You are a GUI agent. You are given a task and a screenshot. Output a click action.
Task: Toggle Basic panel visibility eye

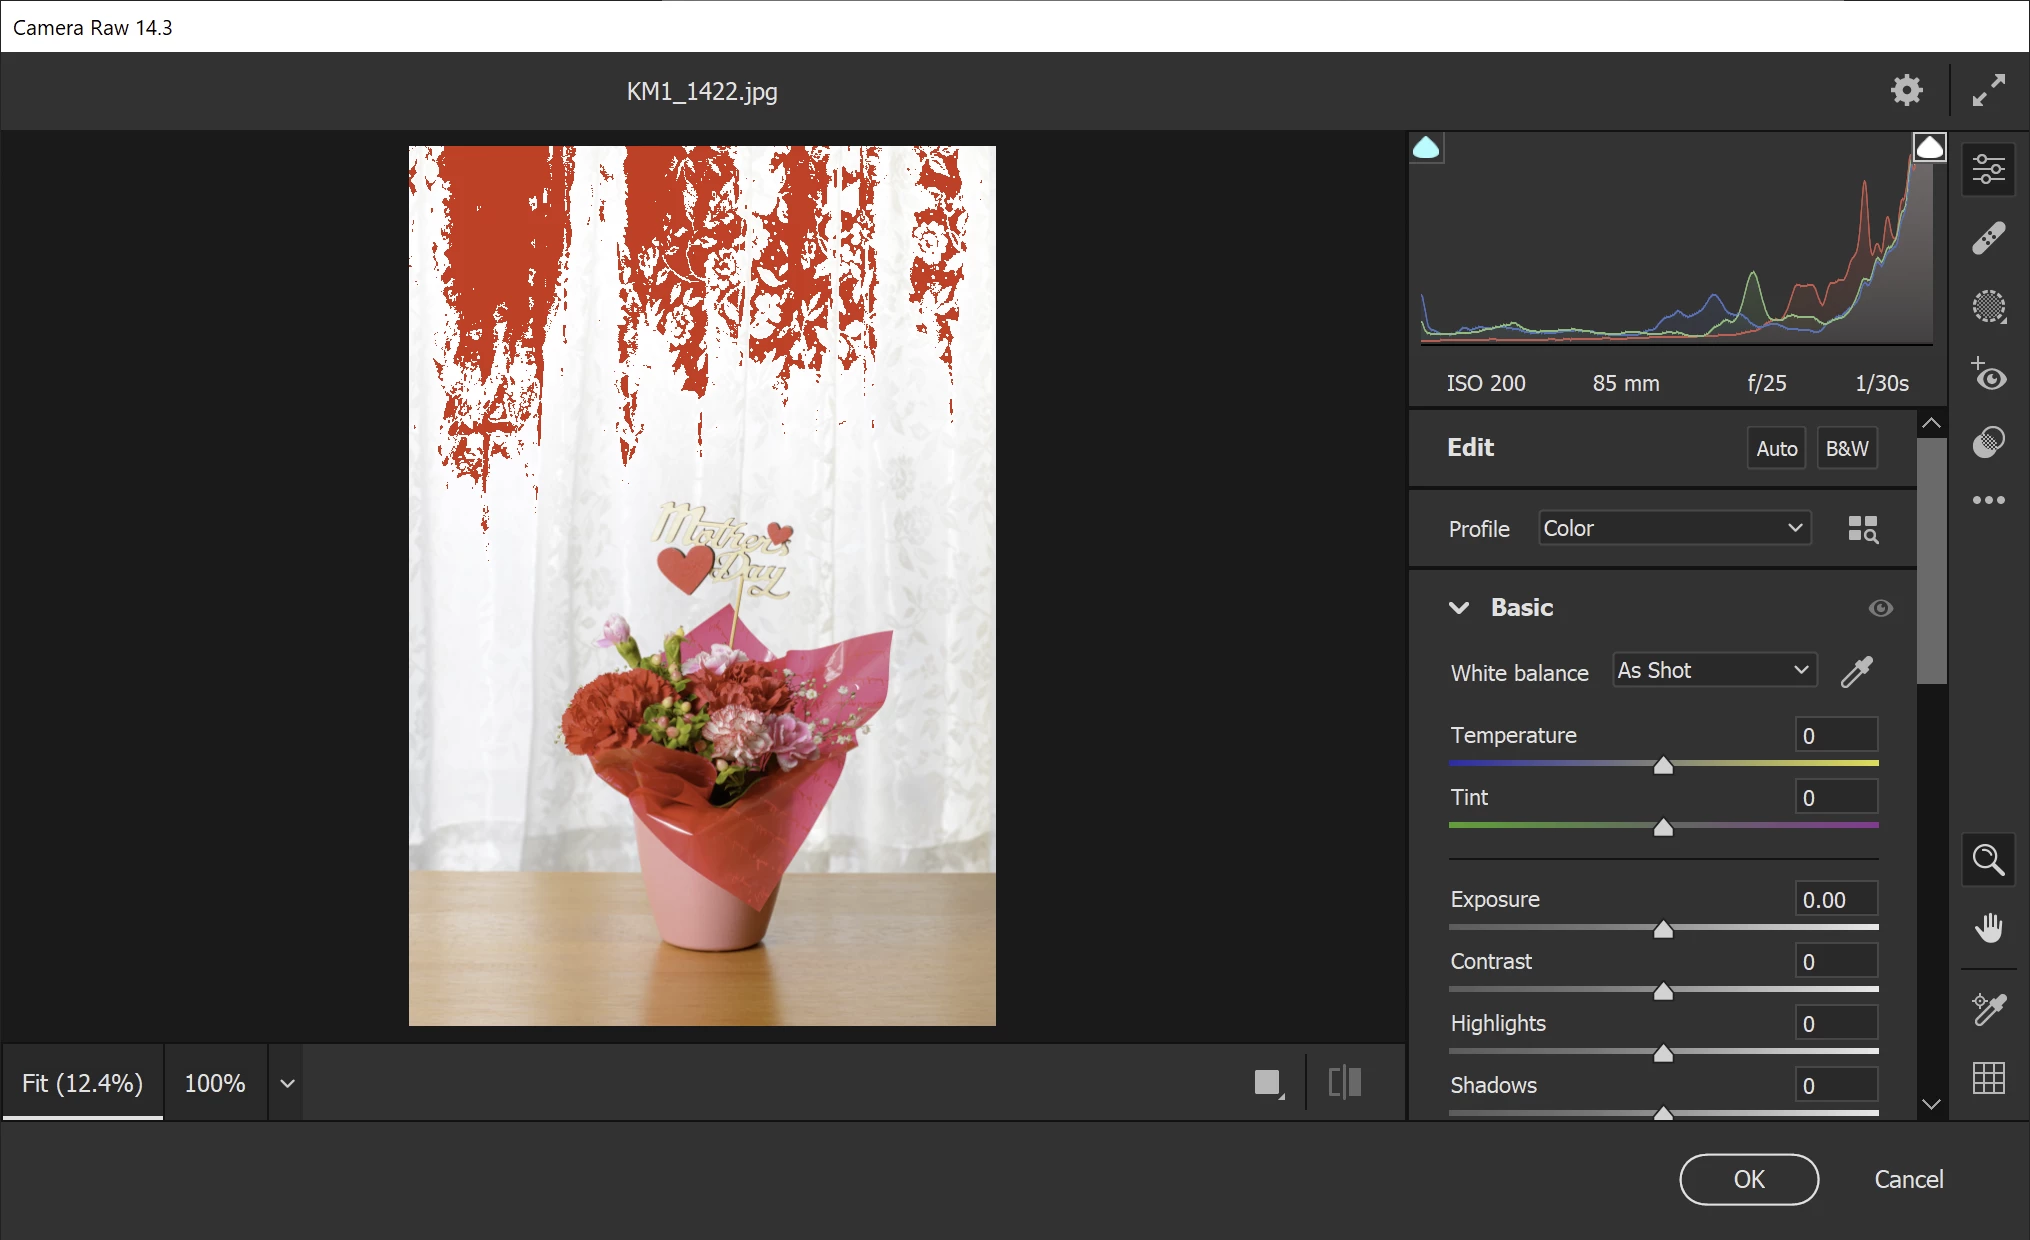1880,608
